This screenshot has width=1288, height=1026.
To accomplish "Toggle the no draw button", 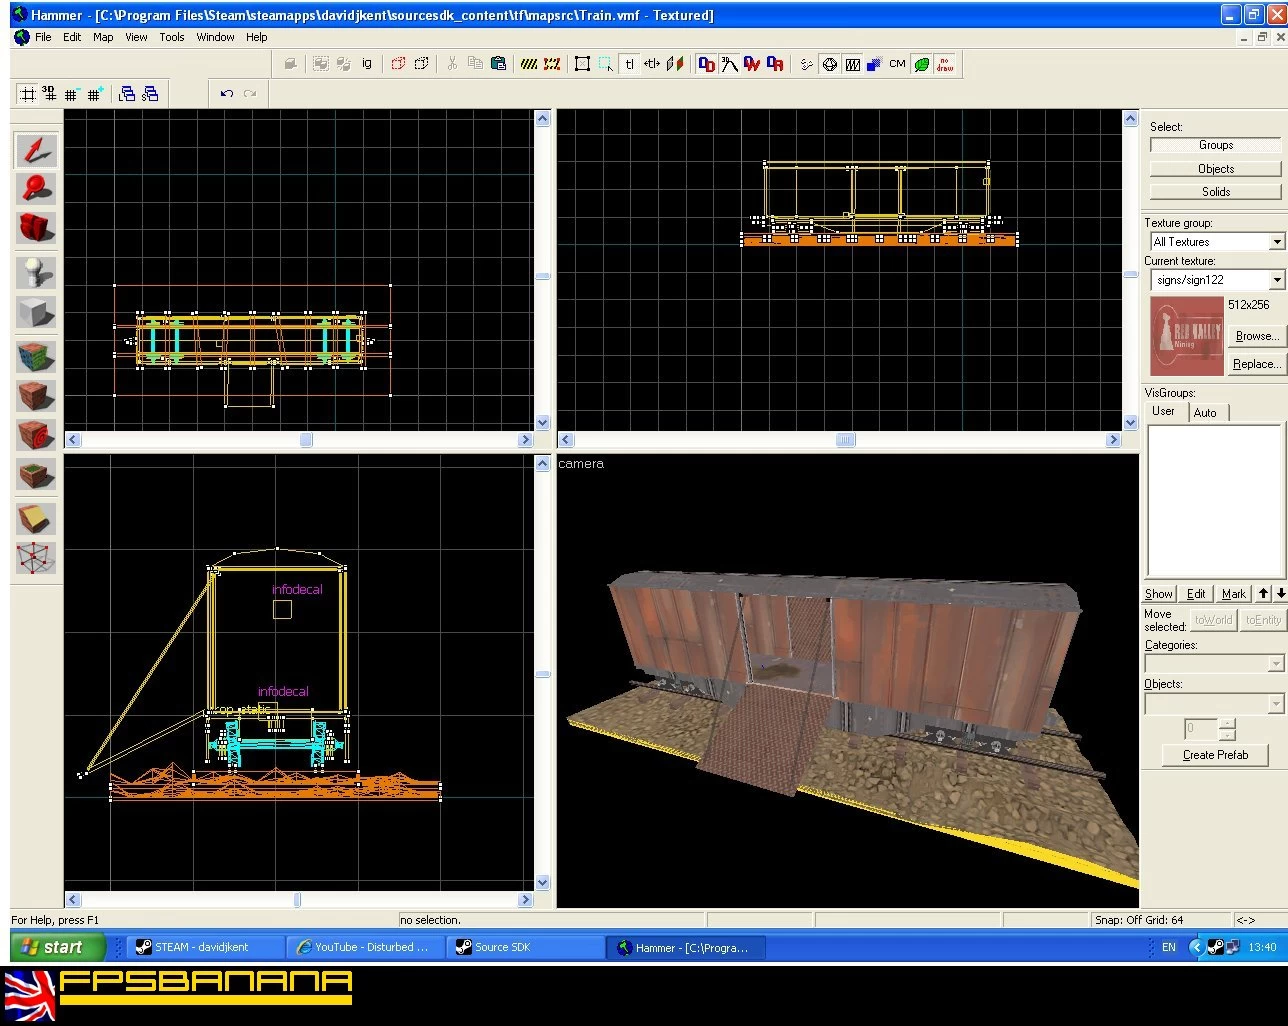I will point(945,64).
